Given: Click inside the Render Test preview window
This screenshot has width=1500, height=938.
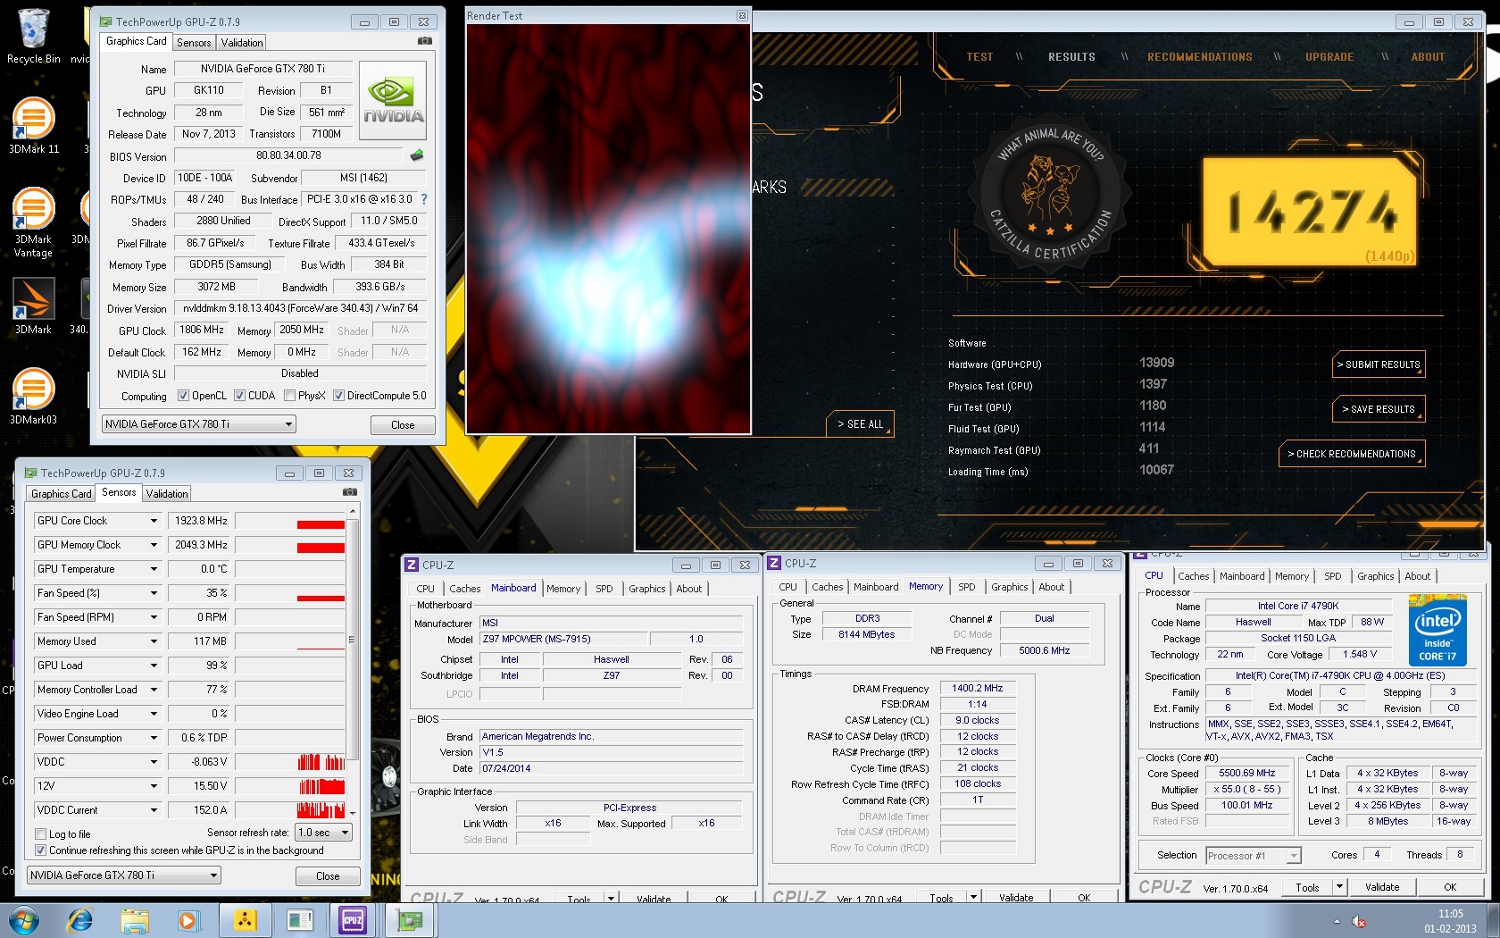Looking at the screenshot, I should coord(608,229).
